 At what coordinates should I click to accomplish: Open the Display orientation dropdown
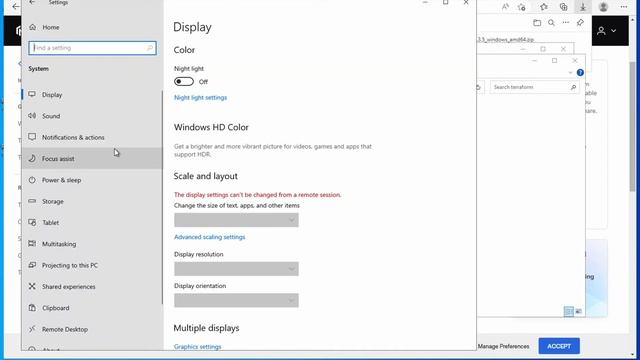(236, 300)
